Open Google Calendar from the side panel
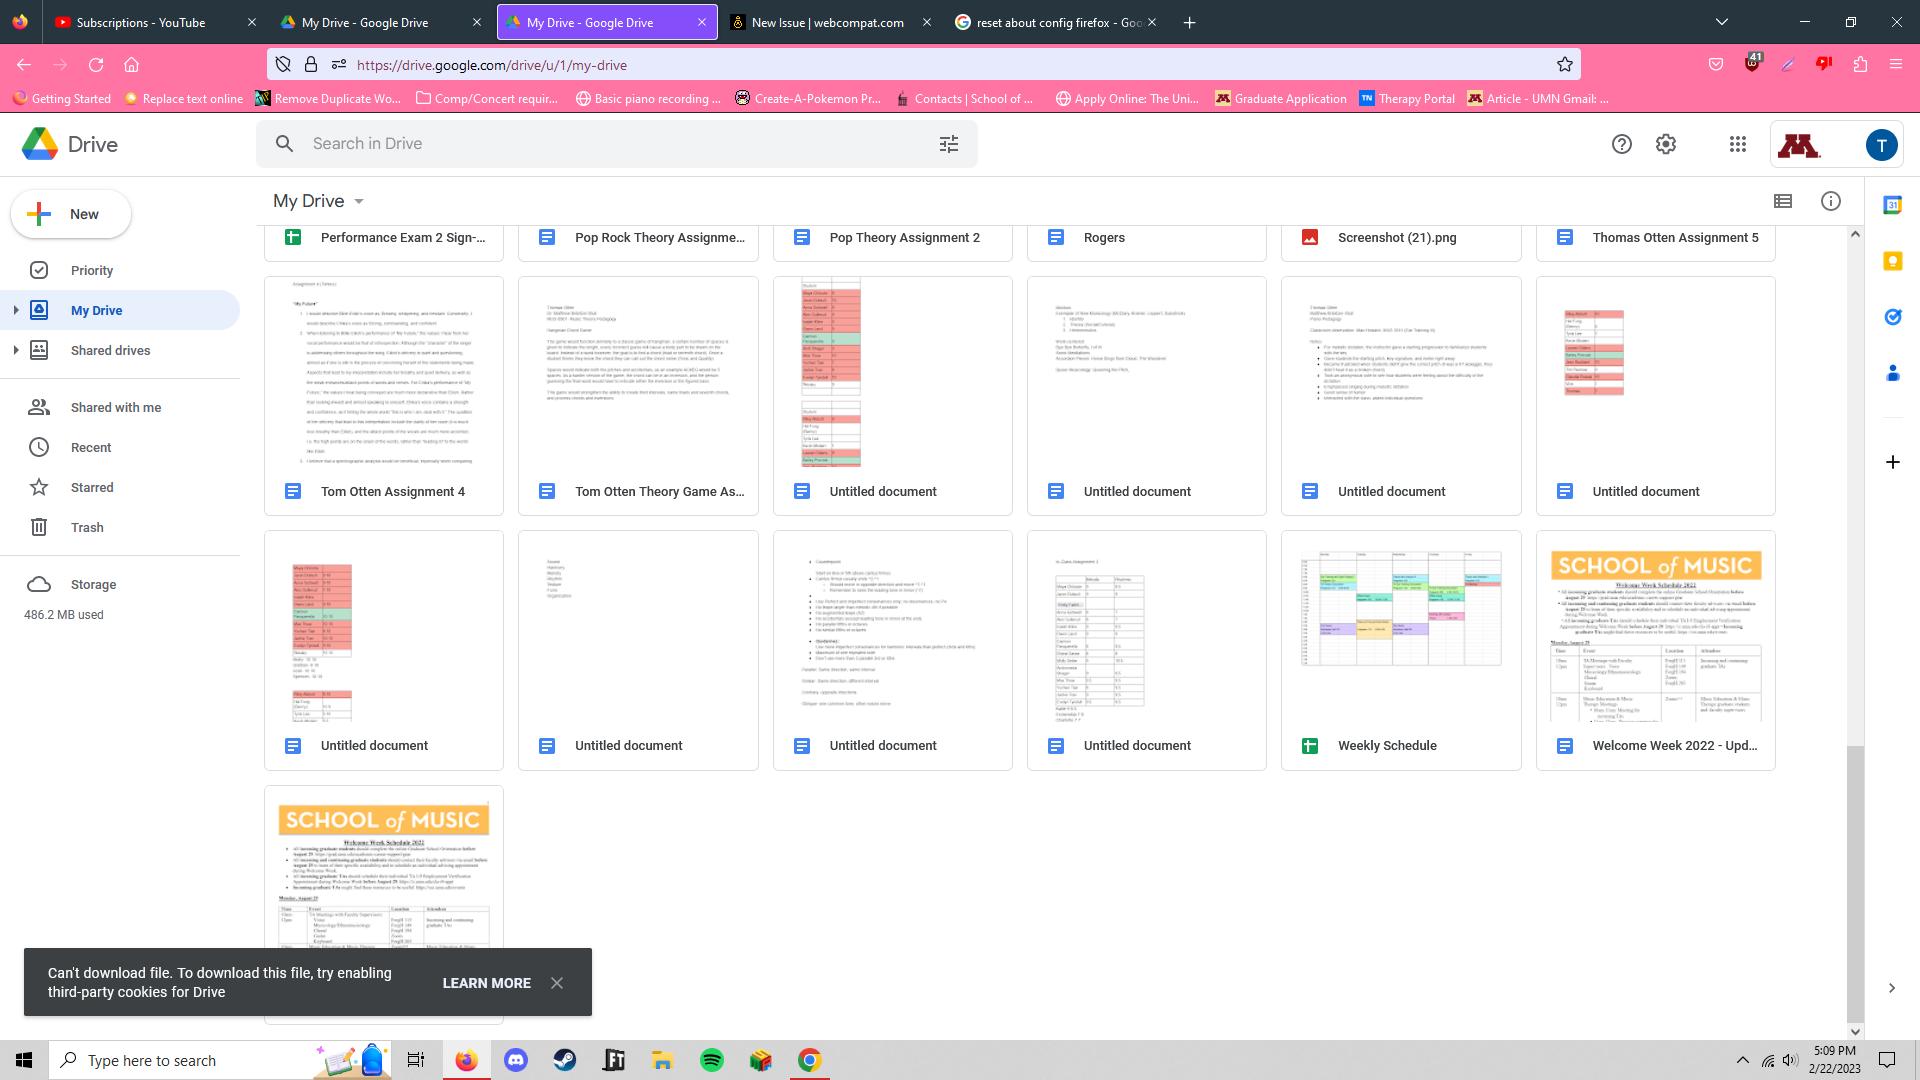Screen dimensions: 1920x1080 click(x=1893, y=203)
